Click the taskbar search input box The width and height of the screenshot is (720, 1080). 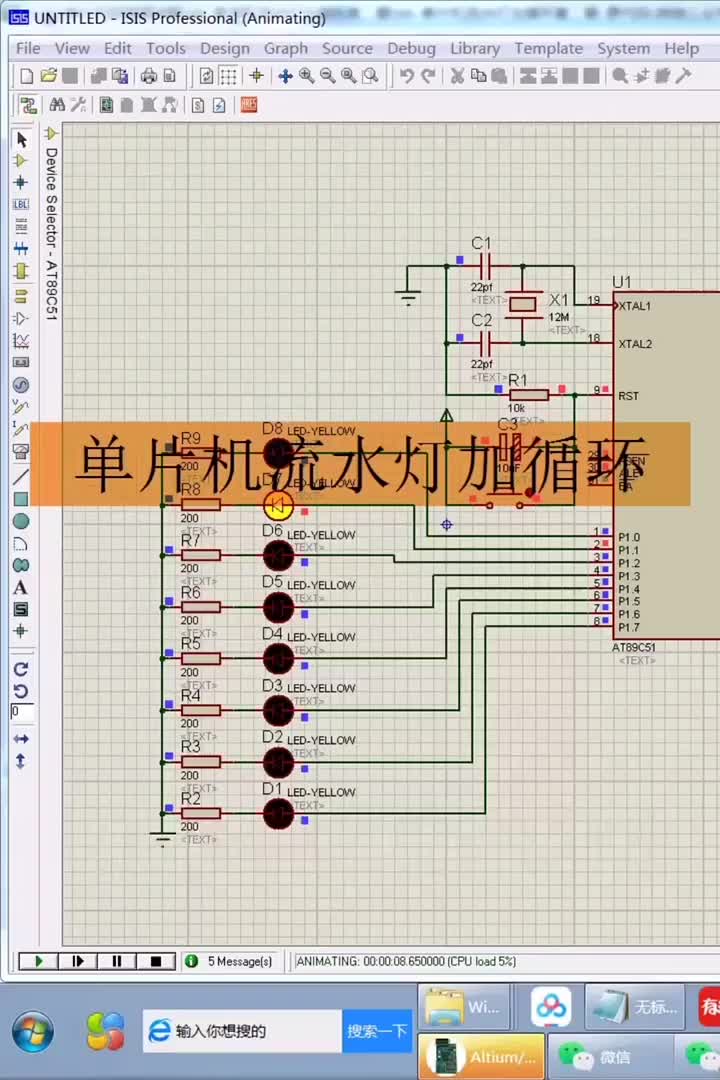pos(243,1031)
